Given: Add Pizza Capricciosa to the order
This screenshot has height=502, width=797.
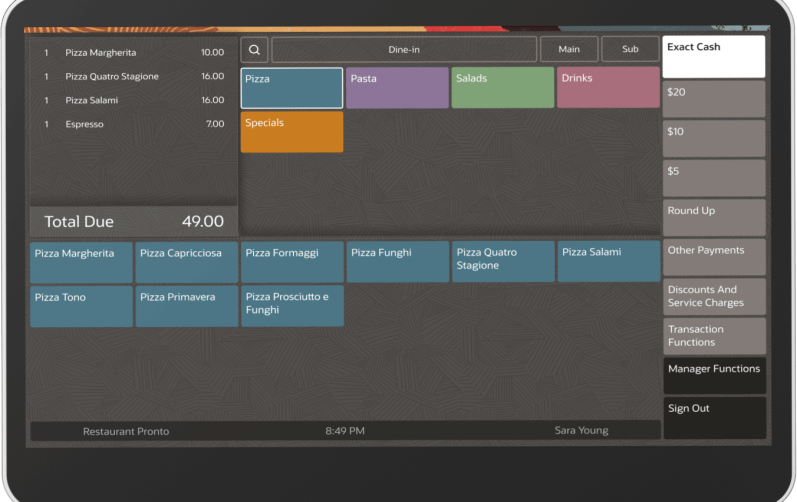Looking at the screenshot, I should click(186, 262).
